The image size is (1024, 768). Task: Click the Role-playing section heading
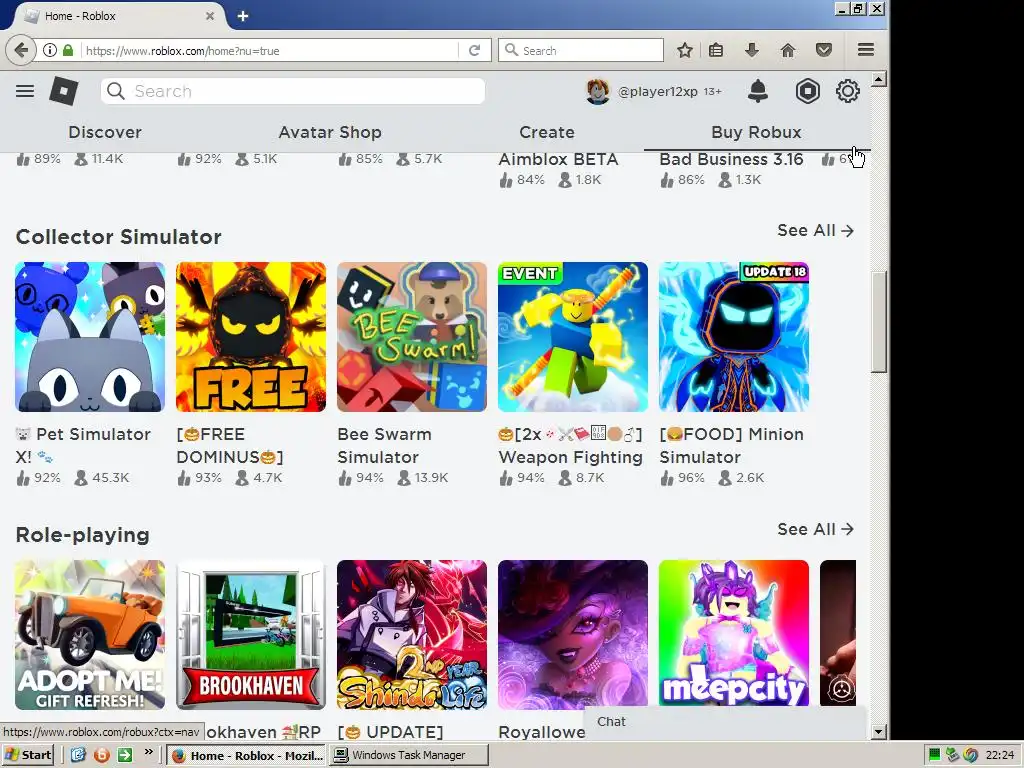(x=83, y=535)
